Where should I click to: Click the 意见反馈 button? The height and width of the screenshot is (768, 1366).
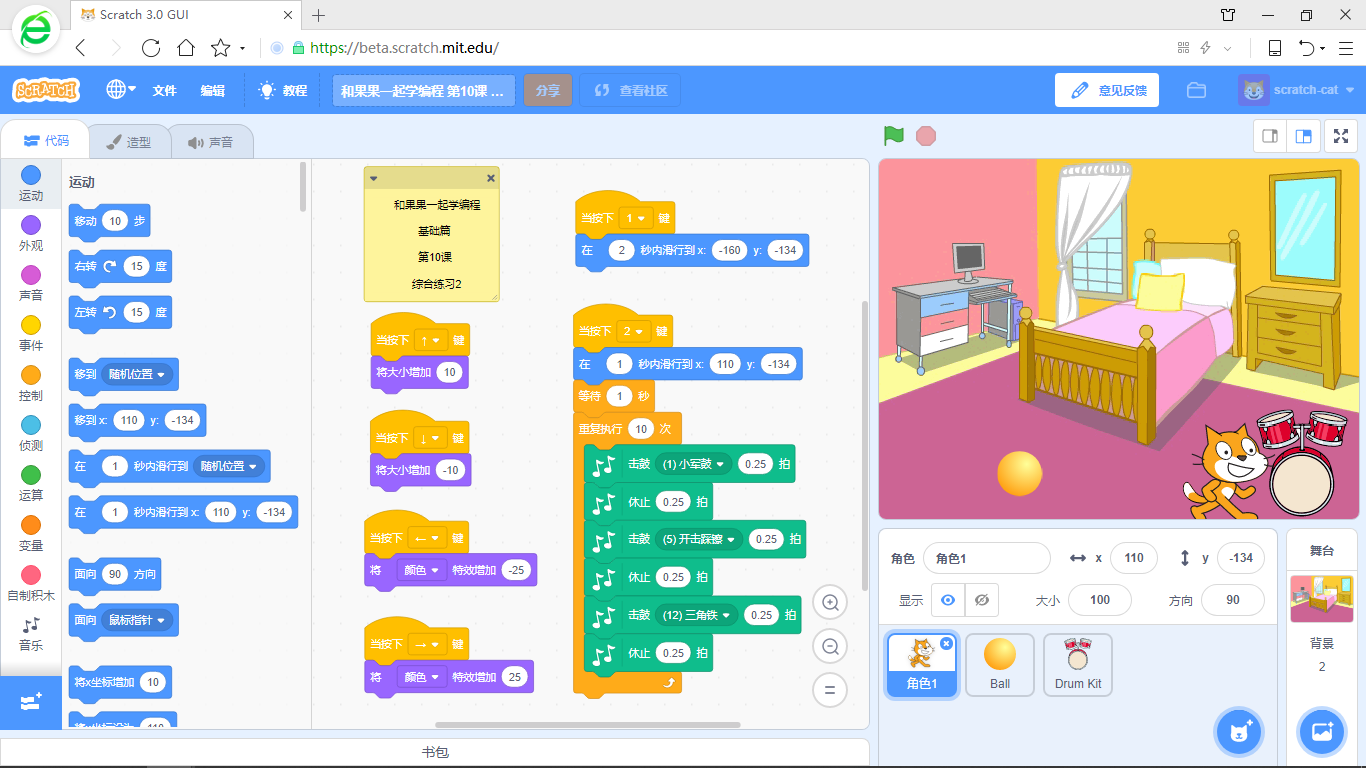(1108, 90)
